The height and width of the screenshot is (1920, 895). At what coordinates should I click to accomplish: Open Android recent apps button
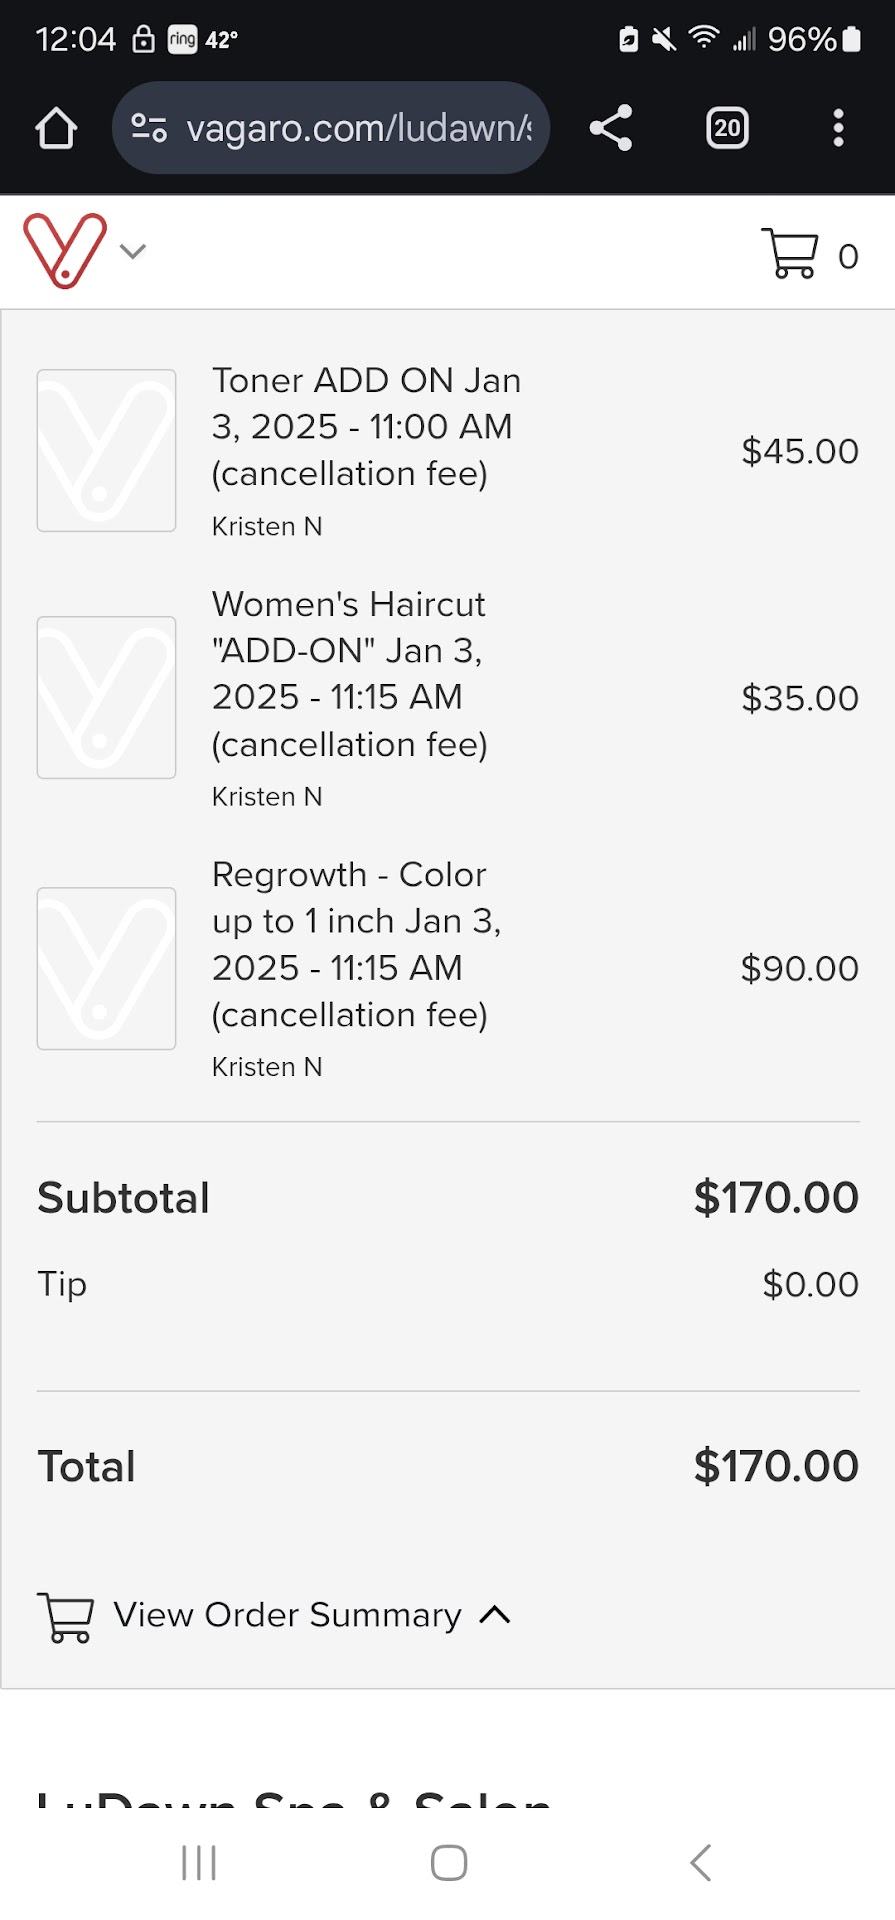point(199,1863)
